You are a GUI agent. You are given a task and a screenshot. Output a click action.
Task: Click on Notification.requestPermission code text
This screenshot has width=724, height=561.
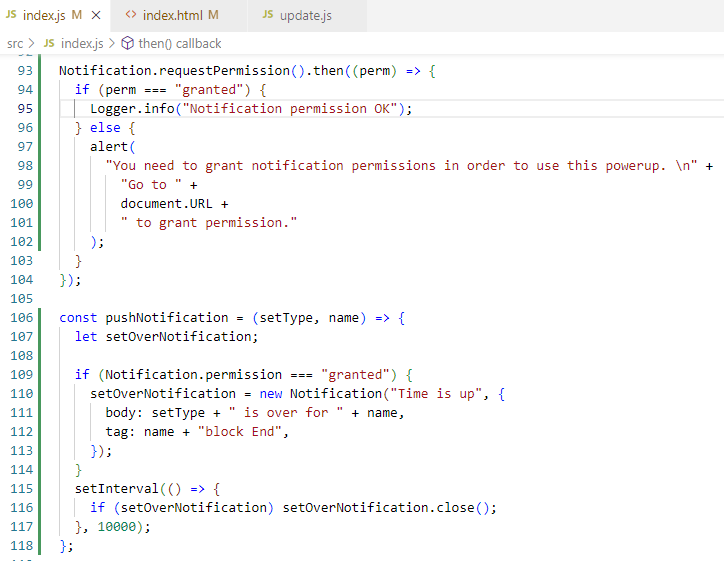coord(174,71)
